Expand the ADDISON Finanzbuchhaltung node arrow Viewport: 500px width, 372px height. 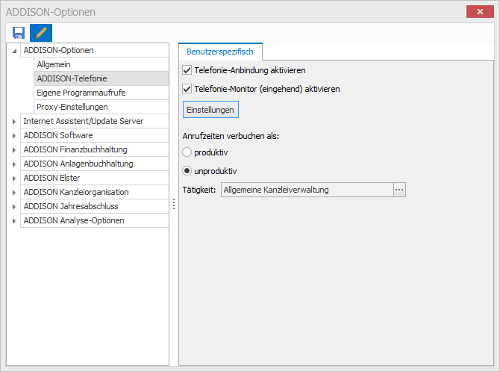coord(14,150)
